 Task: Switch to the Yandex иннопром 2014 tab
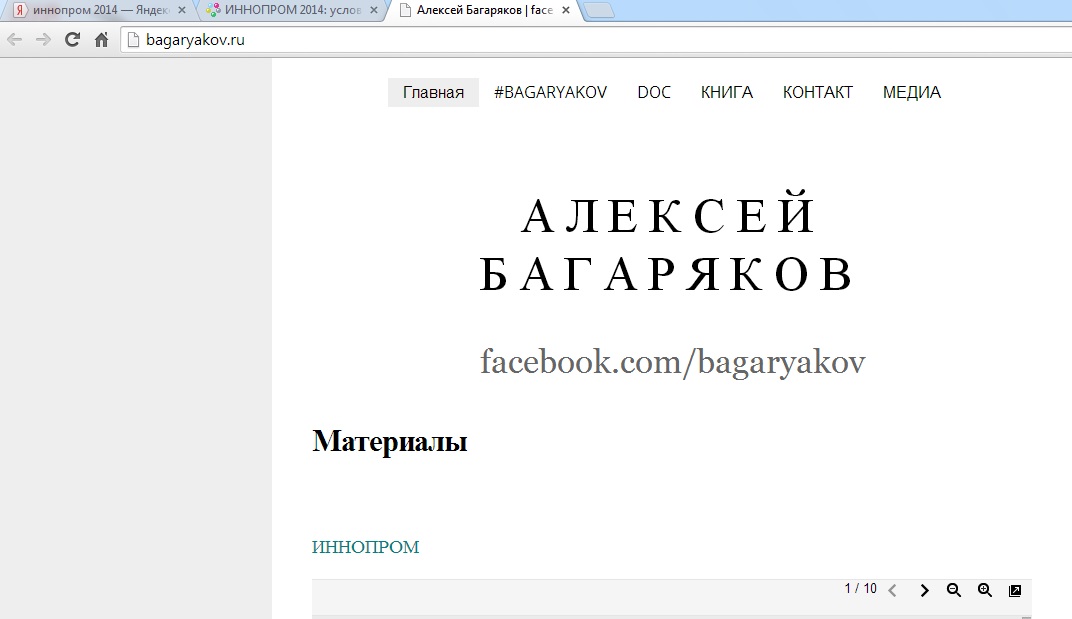93,10
